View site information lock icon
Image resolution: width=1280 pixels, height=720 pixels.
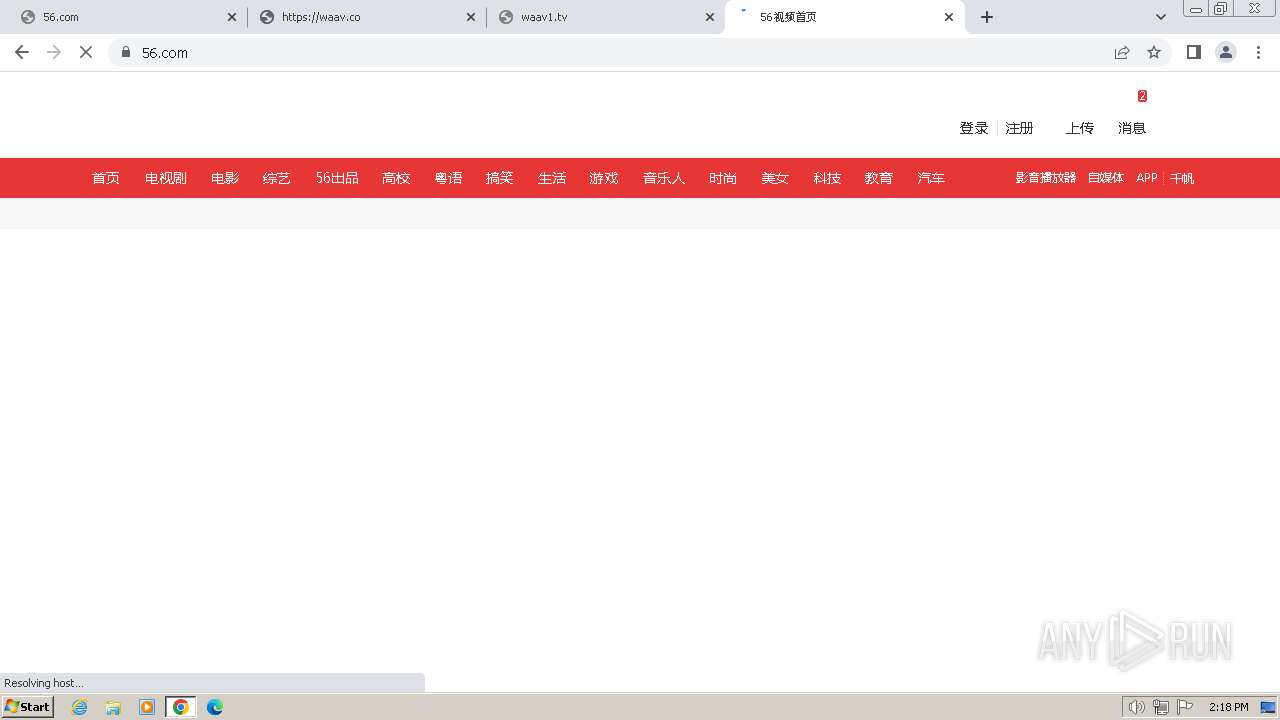coord(126,52)
